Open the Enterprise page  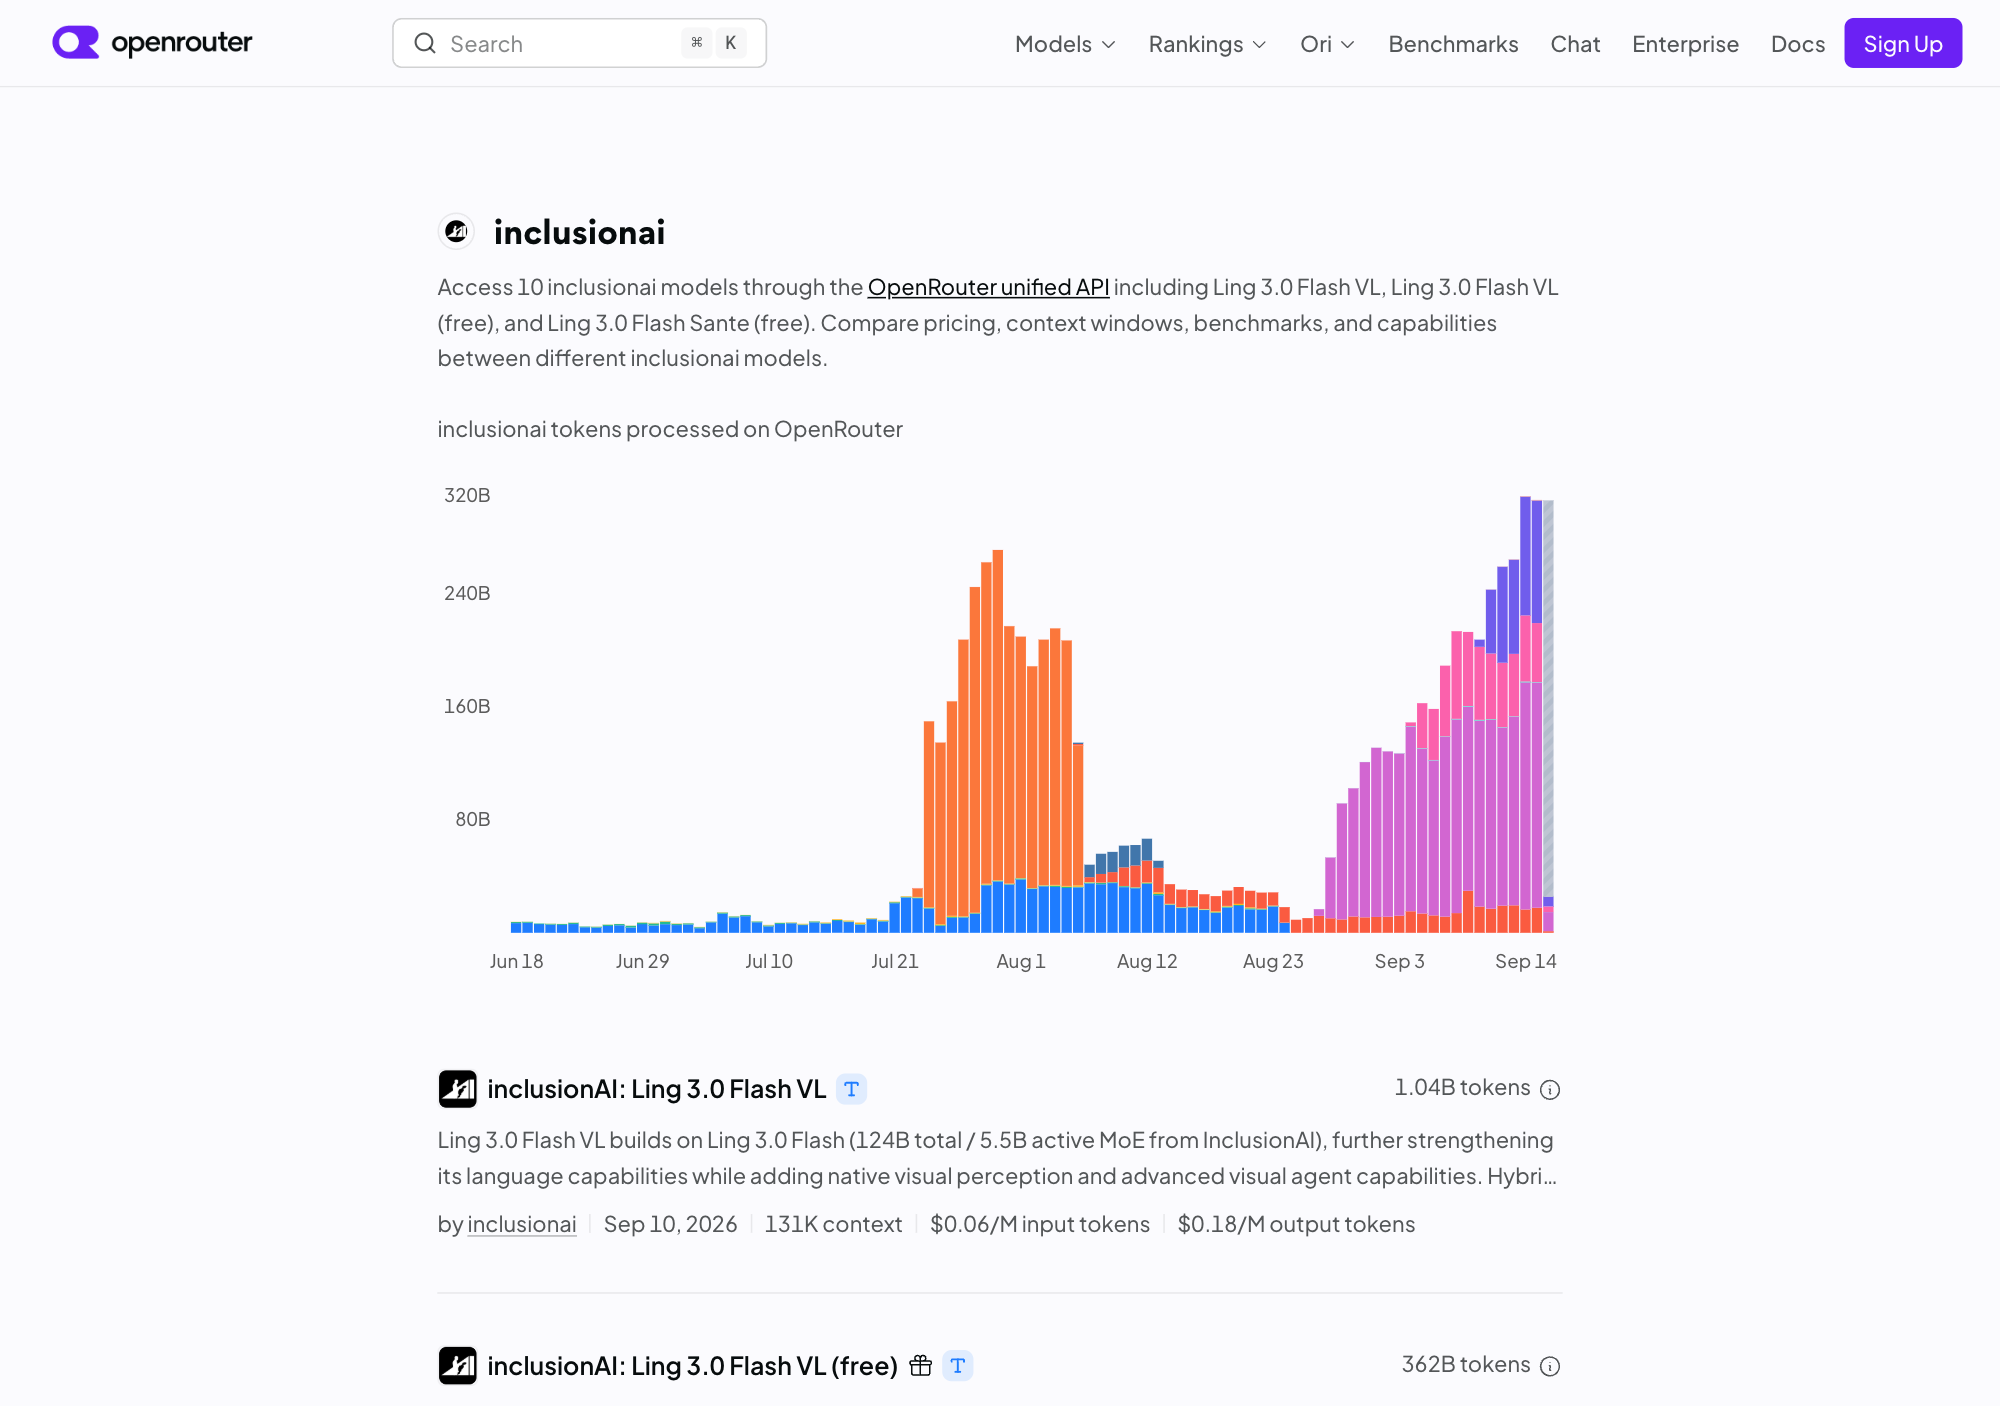pyautogui.click(x=1685, y=44)
